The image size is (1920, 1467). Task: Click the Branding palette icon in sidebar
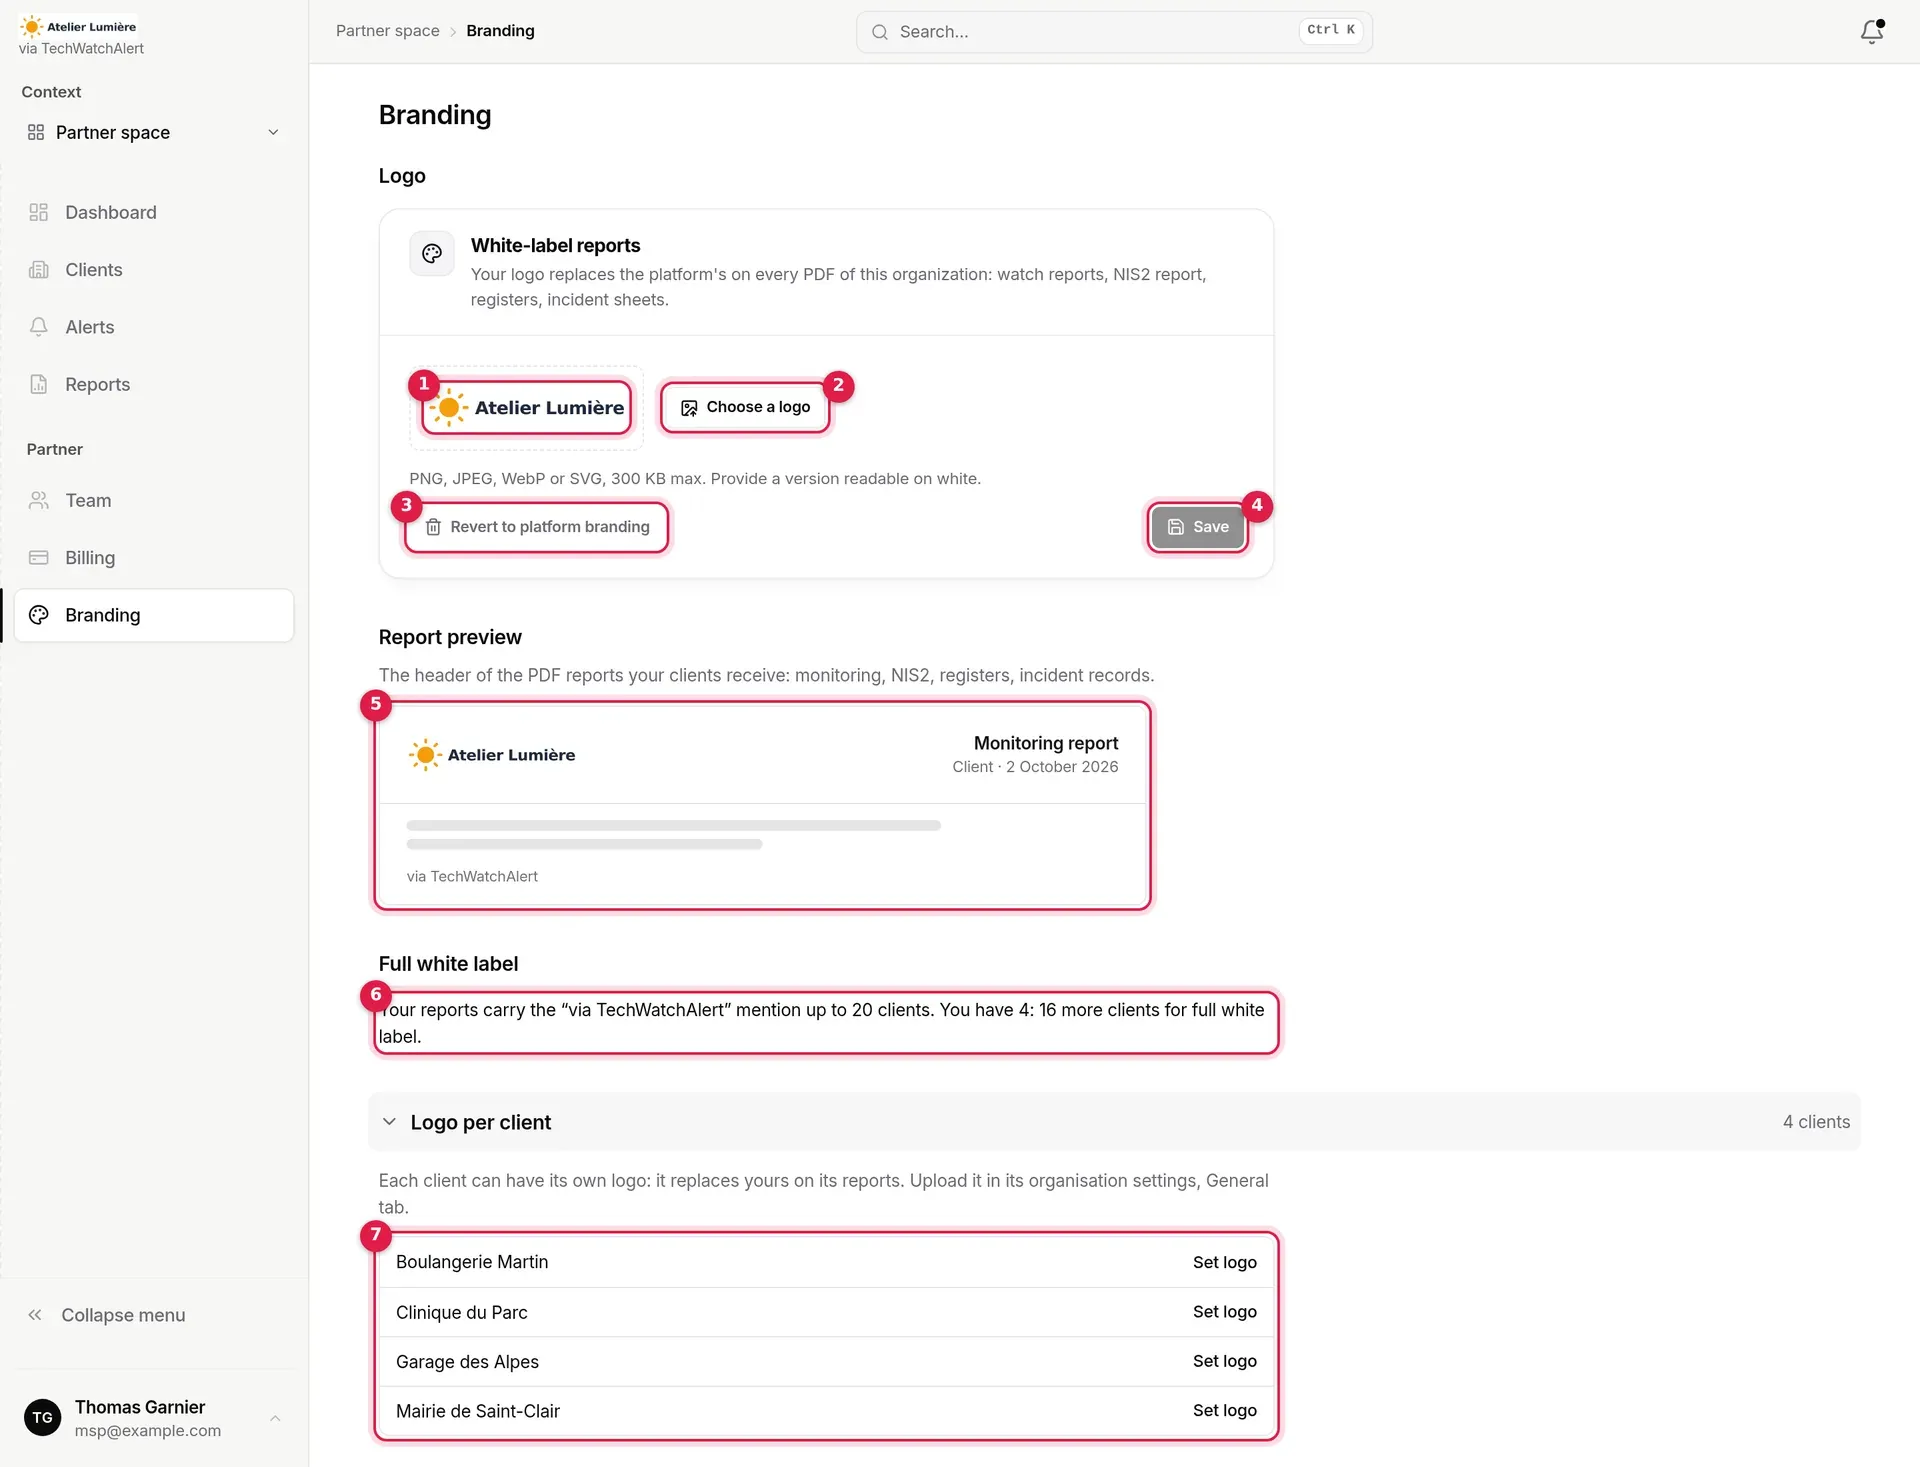click(x=39, y=615)
